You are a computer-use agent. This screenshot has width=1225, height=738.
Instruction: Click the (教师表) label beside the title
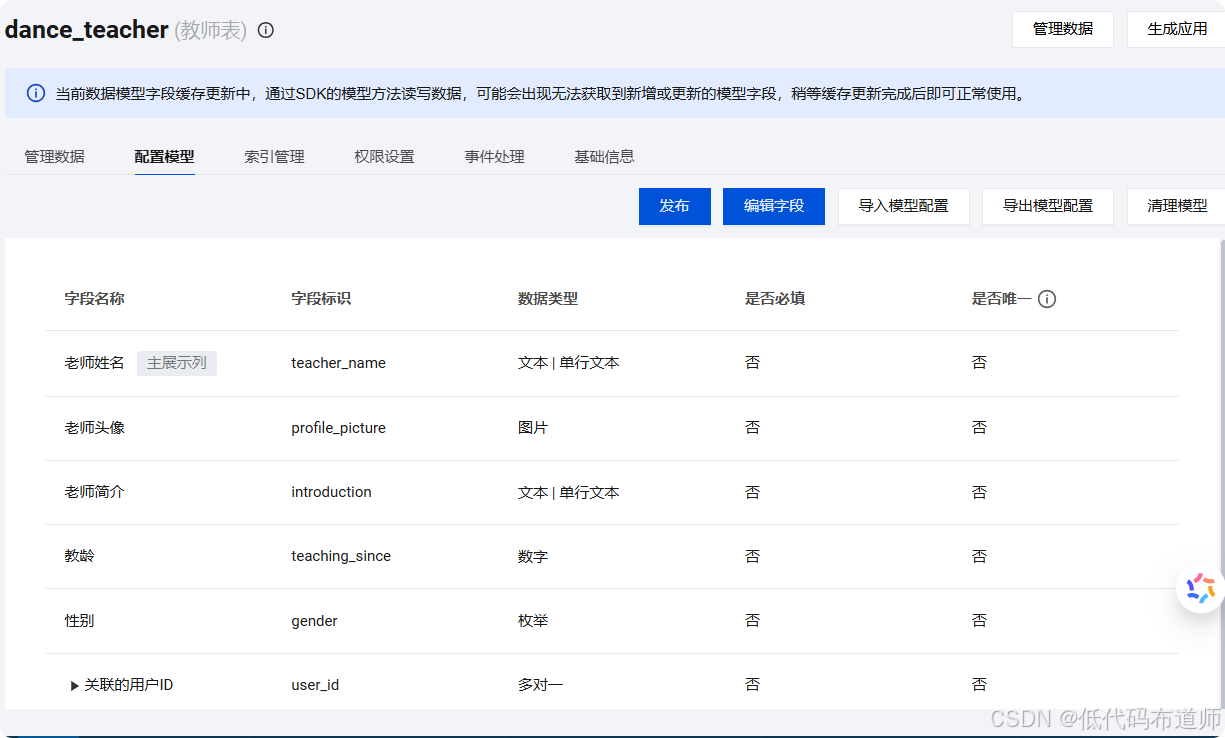(x=210, y=30)
